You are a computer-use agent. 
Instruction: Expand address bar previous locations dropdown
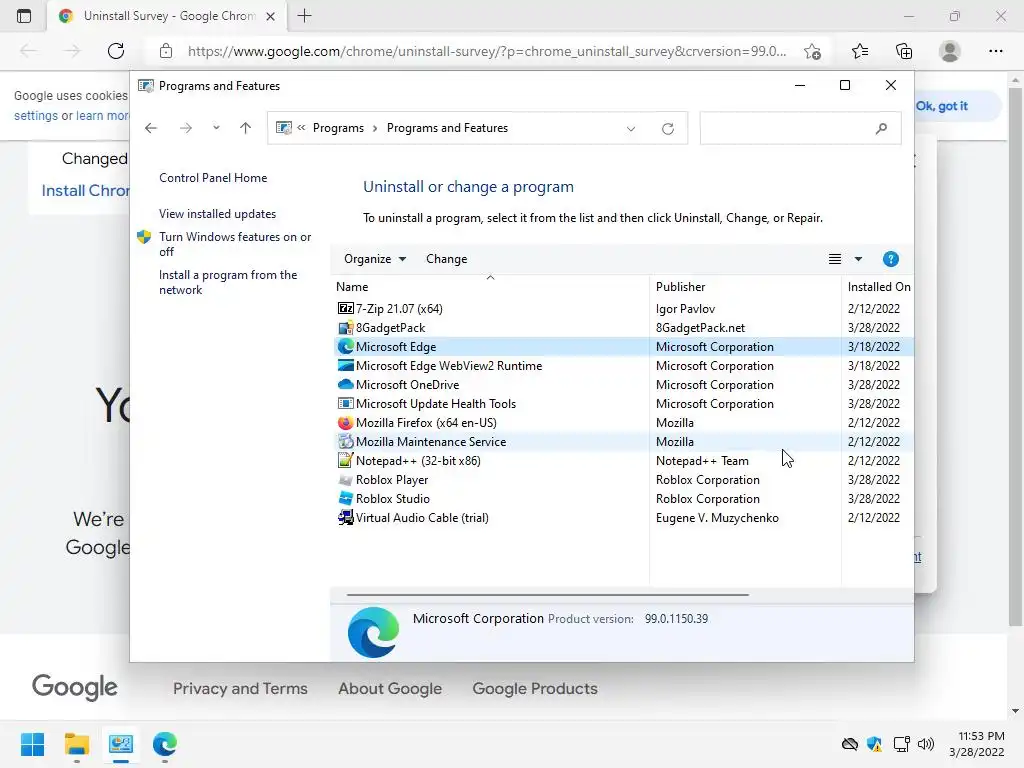click(631, 129)
